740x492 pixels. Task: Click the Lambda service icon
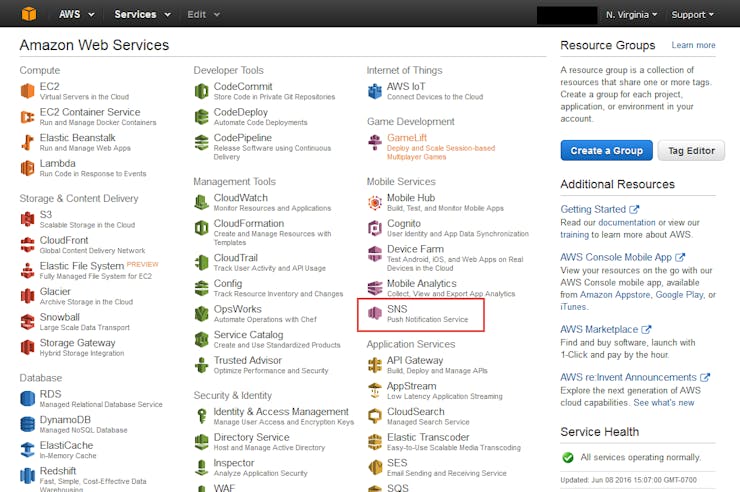point(28,167)
